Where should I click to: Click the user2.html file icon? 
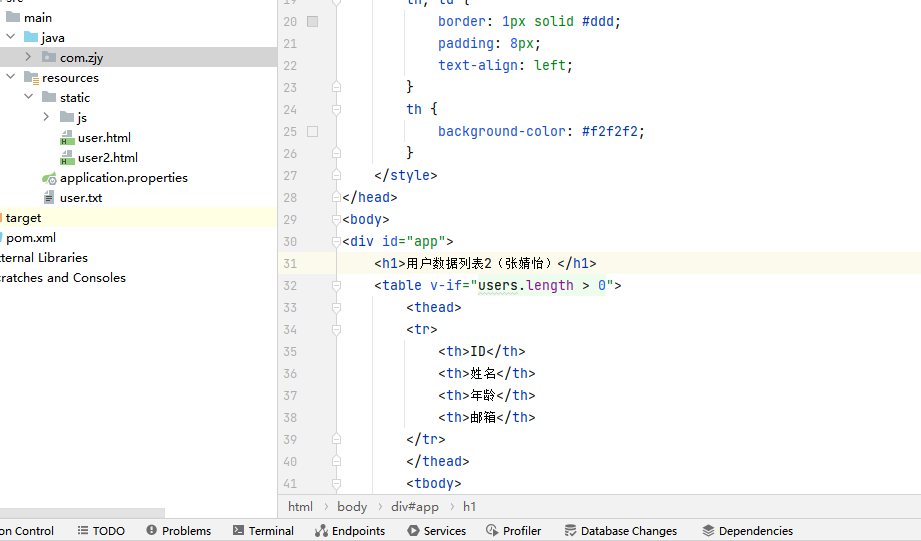point(67,158)
